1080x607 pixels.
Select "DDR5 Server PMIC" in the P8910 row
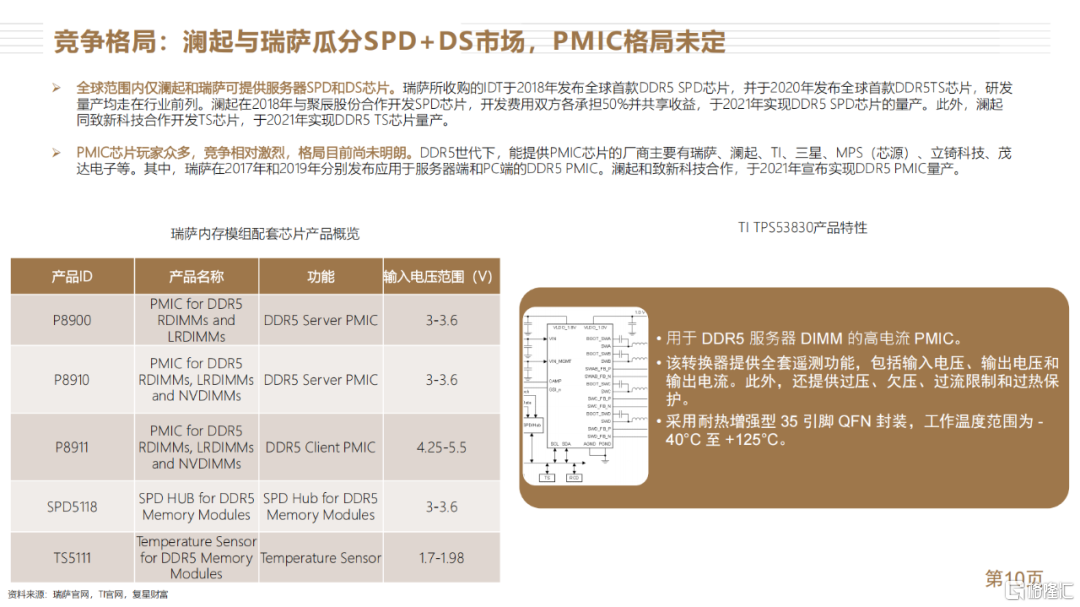(320, 380)
